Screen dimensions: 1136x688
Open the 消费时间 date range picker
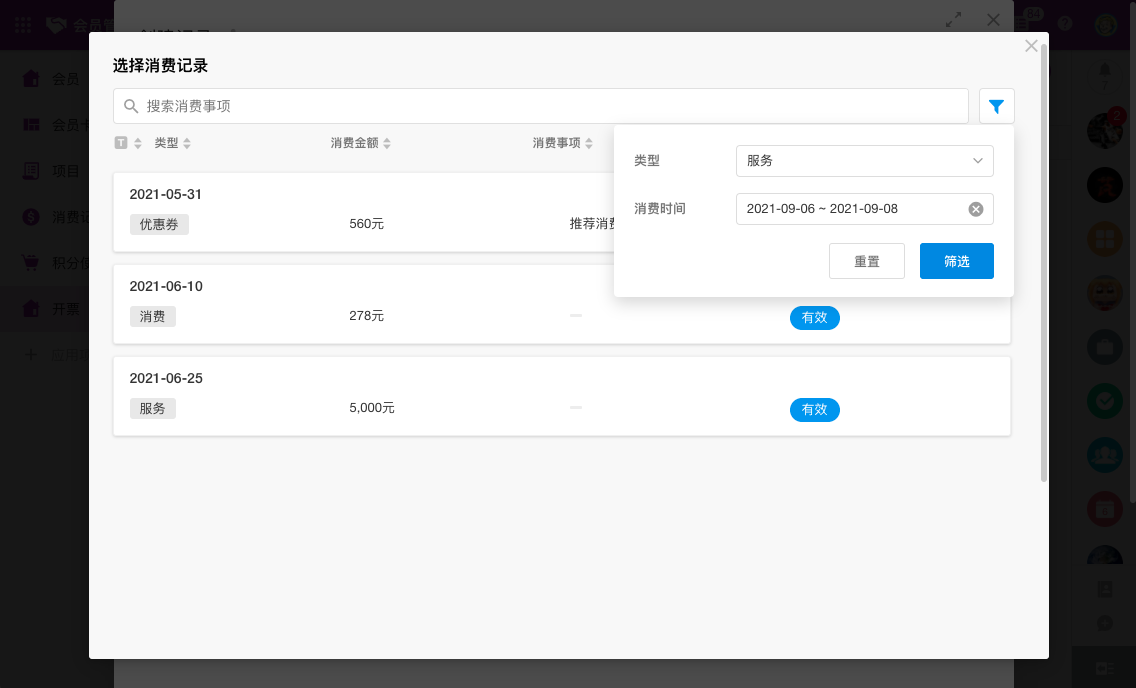[x=850, y=209]
